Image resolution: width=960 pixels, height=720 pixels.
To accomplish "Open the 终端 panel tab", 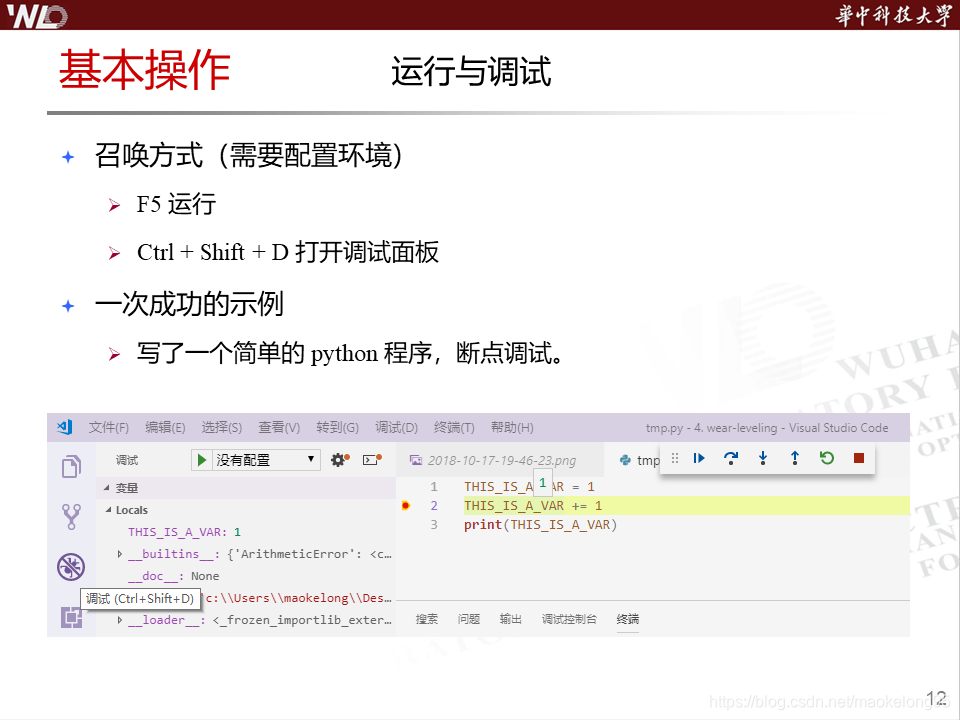I will tap(628, 619).
